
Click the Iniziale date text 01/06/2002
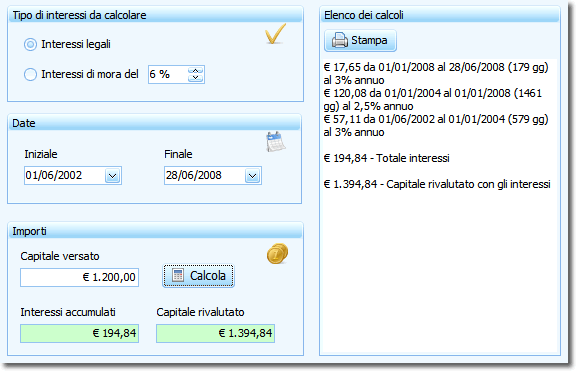tap(54, 175)
